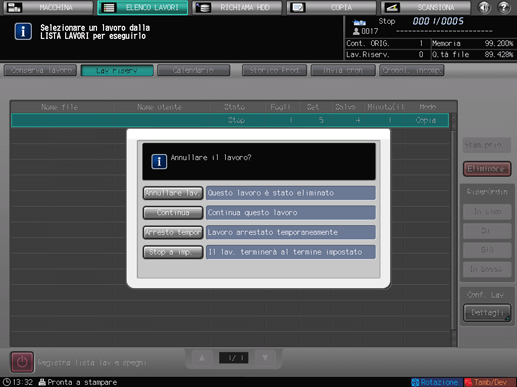Click the Rotazione status indicator
Viewport: 517px width, 387px height.
click(436, 382)
